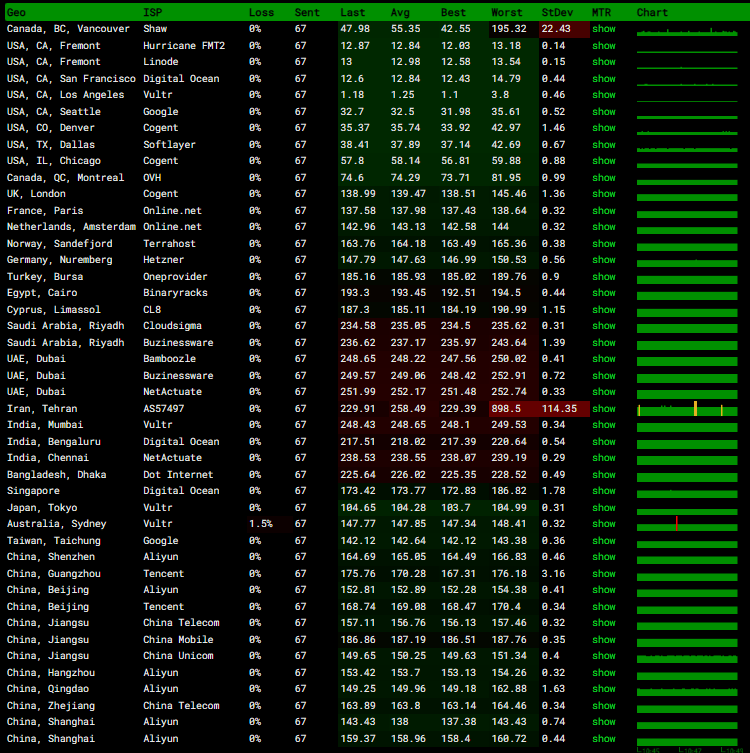This screenshot has width=750, height=753.
Task: Open show link for Chicago Cogent
Action: coord(604,161)
